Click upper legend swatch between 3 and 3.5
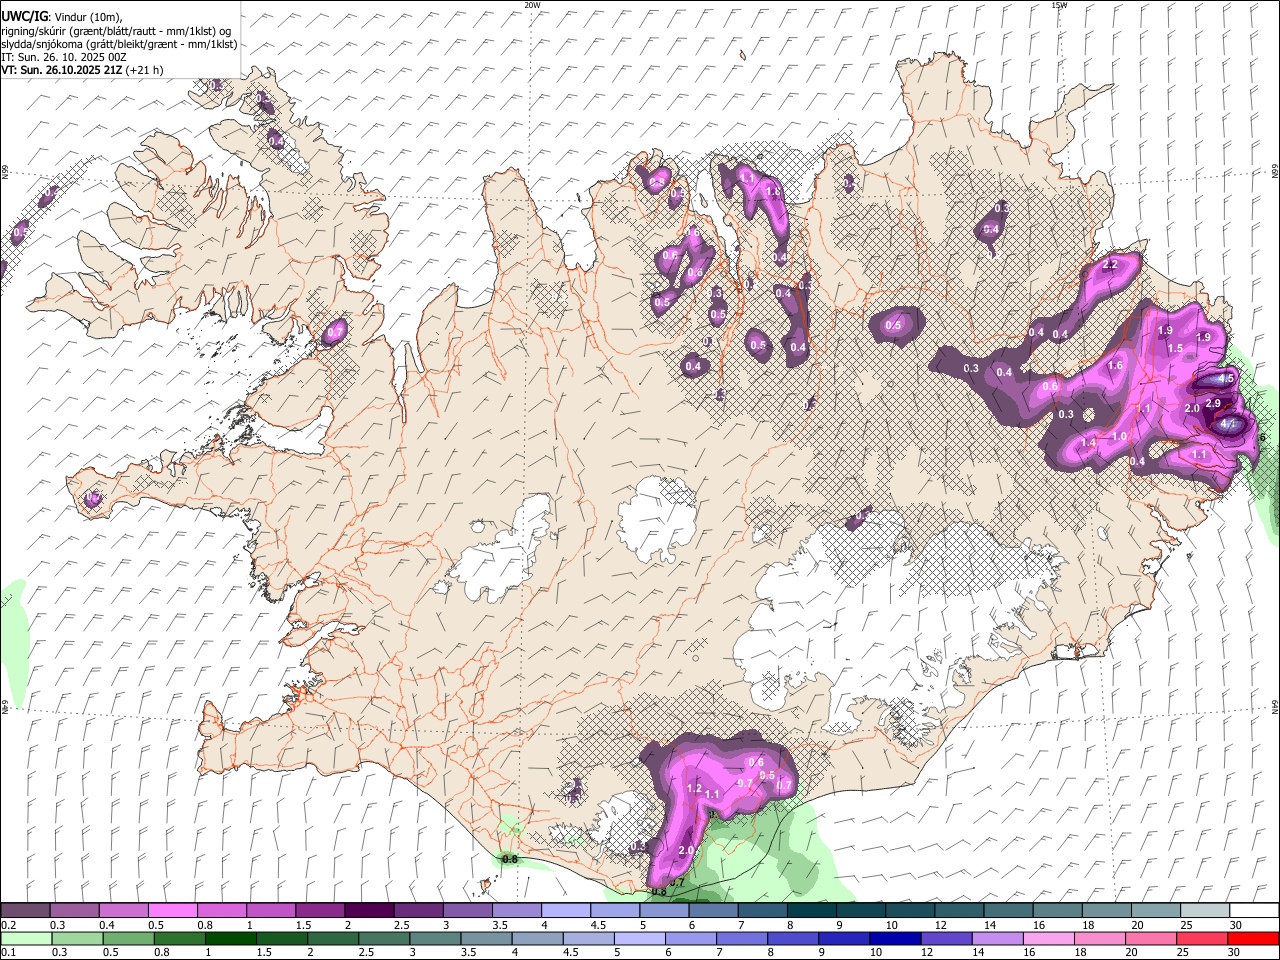 coord(466,911)
